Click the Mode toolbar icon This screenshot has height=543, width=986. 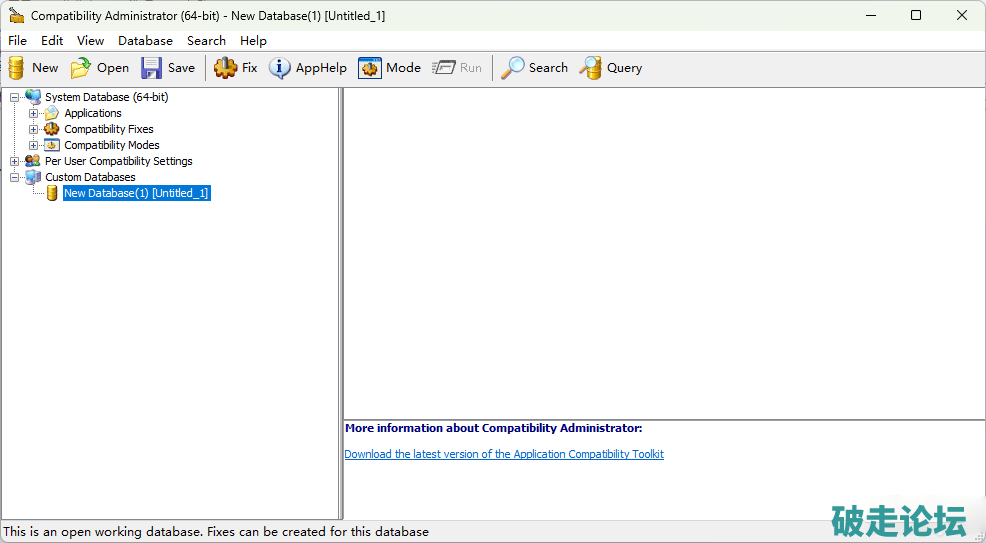point(370,68)
